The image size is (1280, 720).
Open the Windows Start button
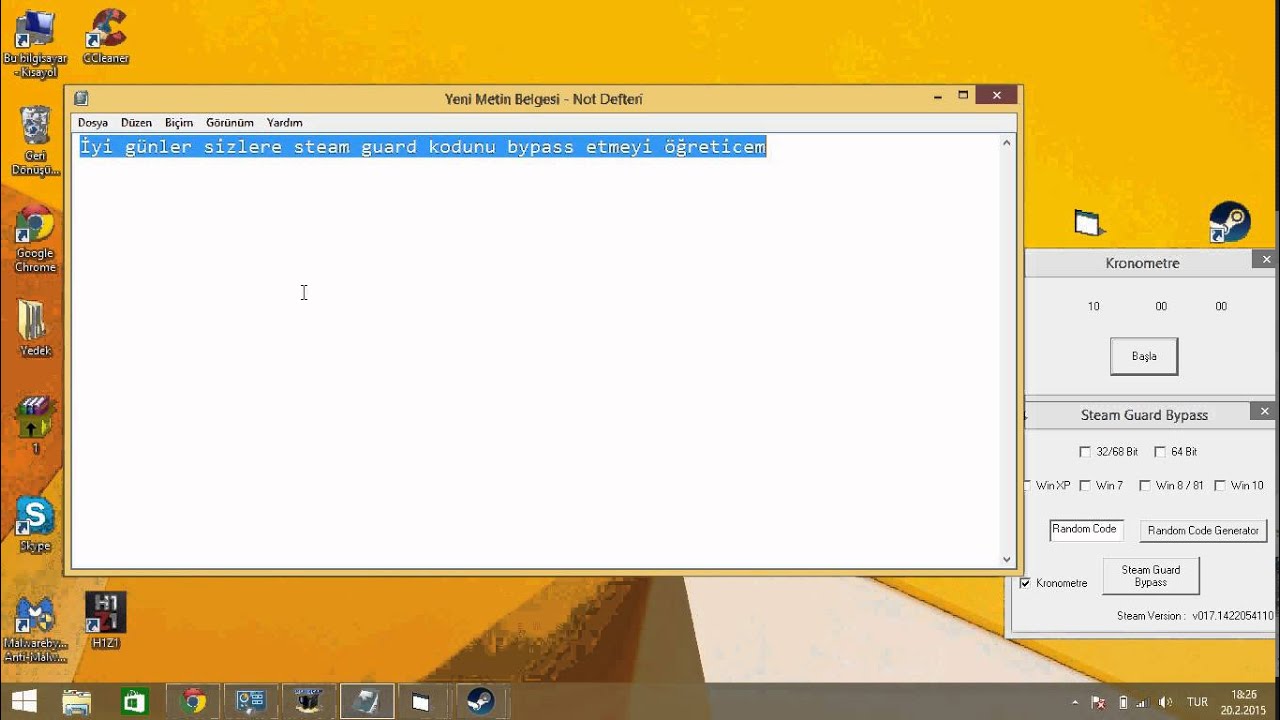[22, 701]
